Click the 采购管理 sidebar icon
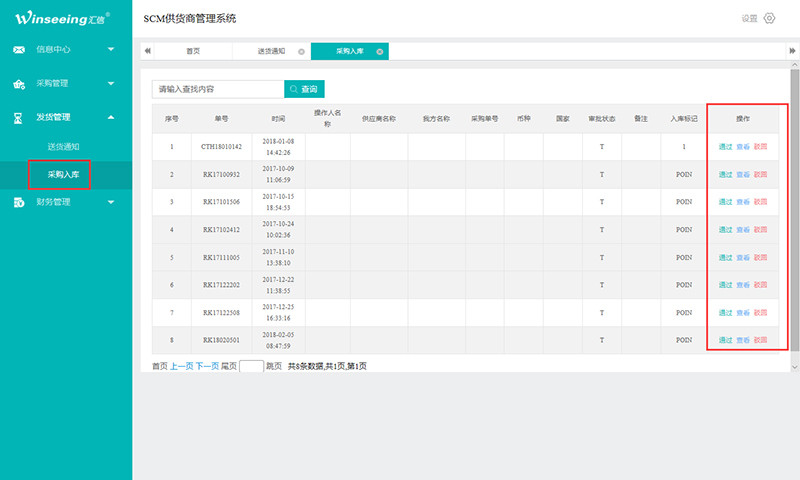The height and width of the screenshot is (480, 800). click(x=19, y=84)
